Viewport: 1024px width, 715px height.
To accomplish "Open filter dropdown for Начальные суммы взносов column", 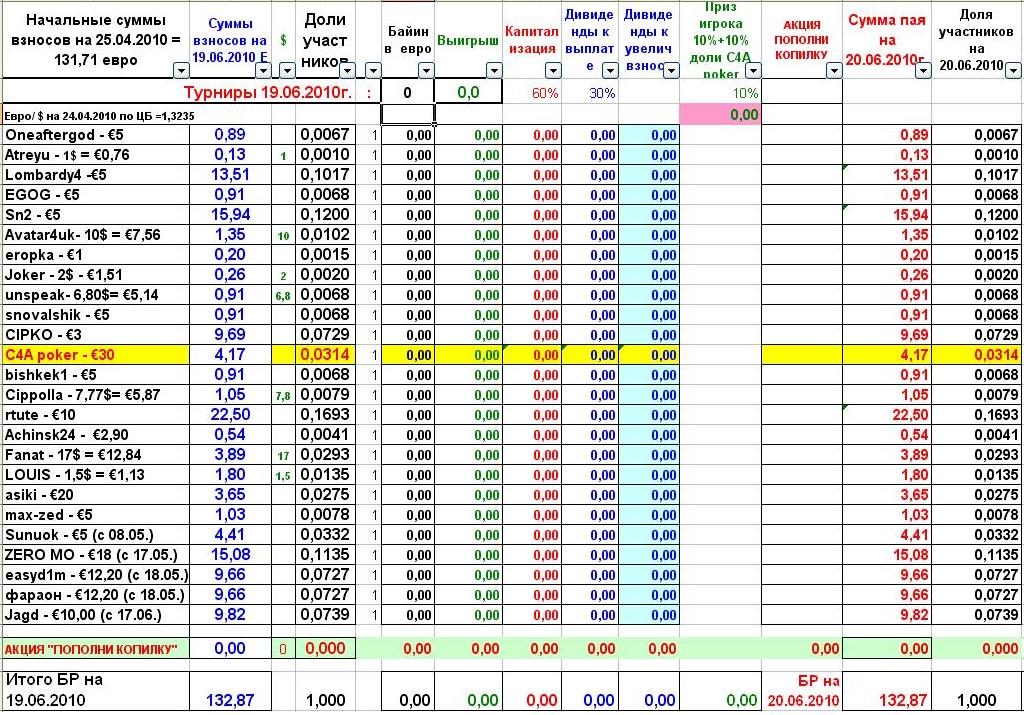I will [181, 70].
